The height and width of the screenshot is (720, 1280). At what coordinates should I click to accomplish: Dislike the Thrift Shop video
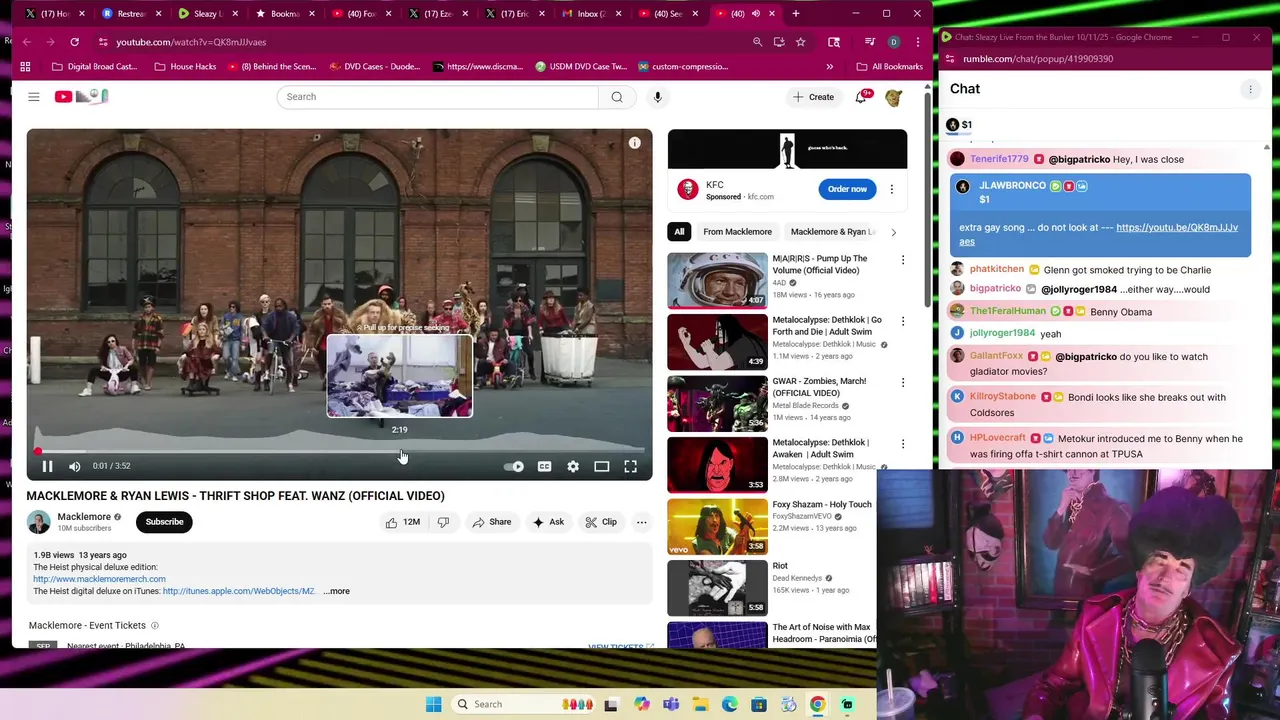[x=443, y=522]
